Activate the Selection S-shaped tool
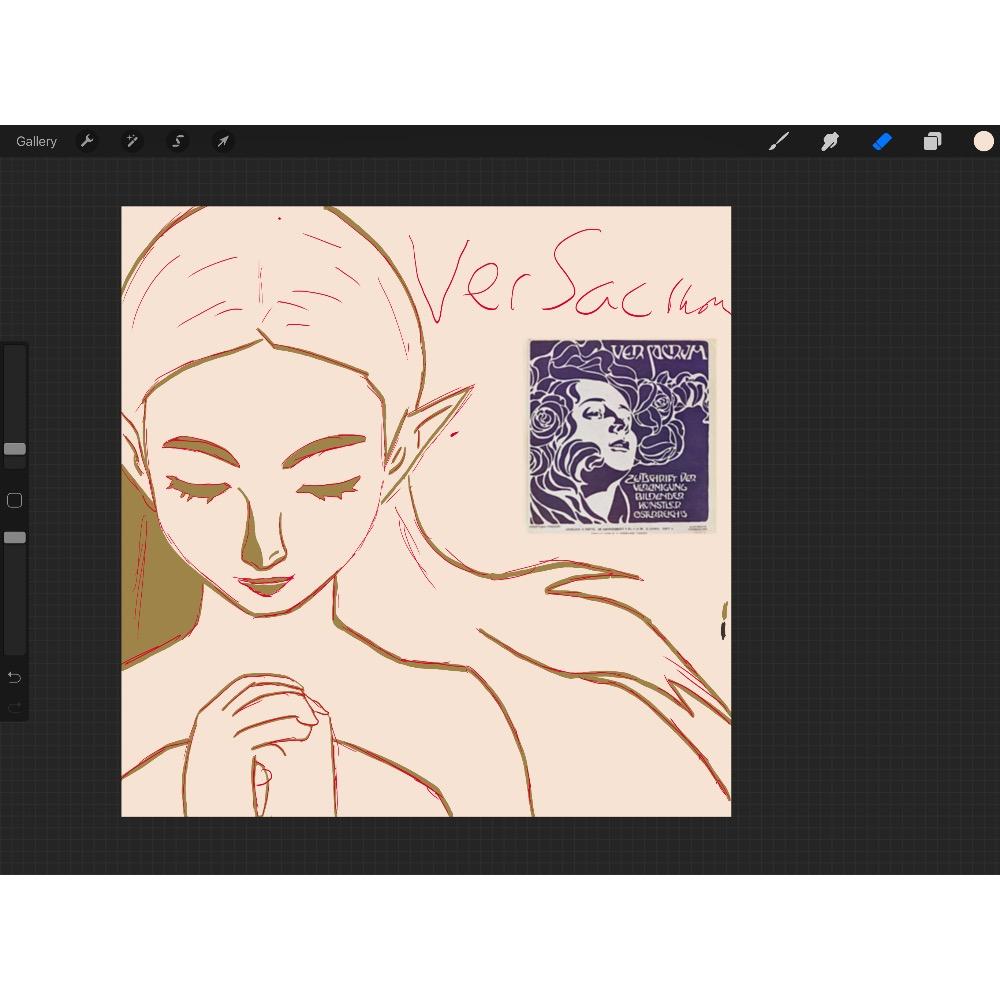Image resolution: width=1000 pixels, height=1000 pixels. click(x=178, y=141)
